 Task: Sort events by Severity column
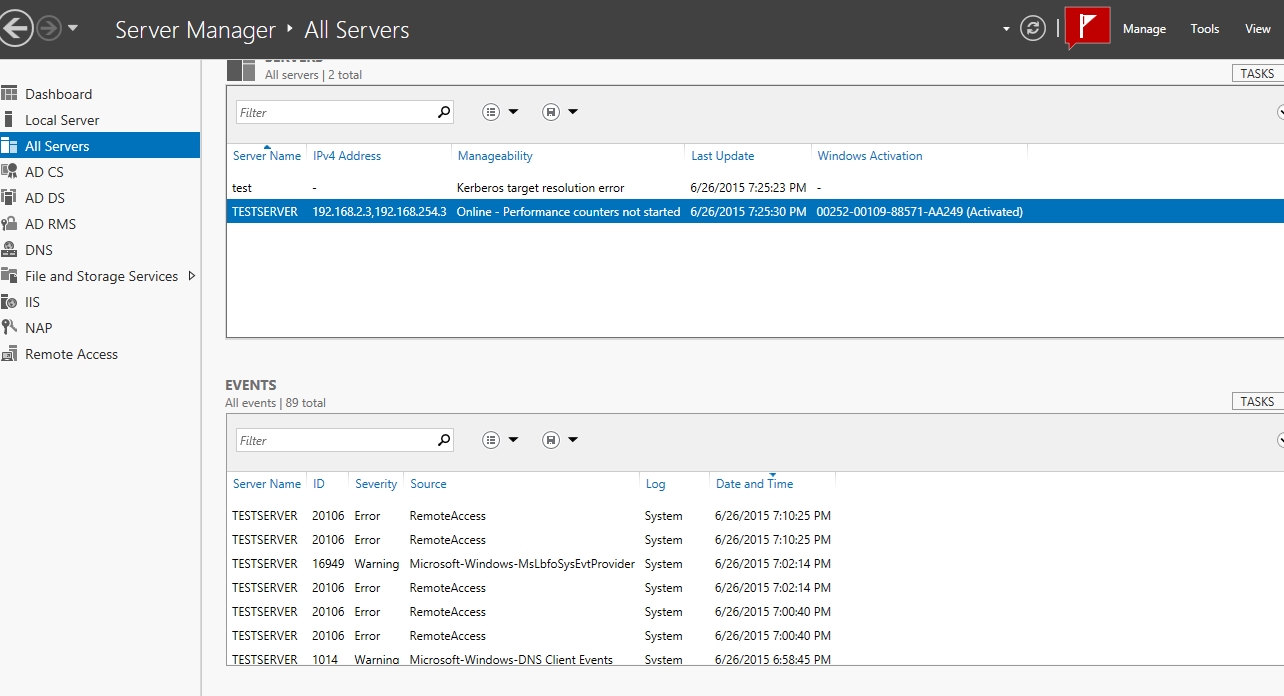click(x=376, y=484)
